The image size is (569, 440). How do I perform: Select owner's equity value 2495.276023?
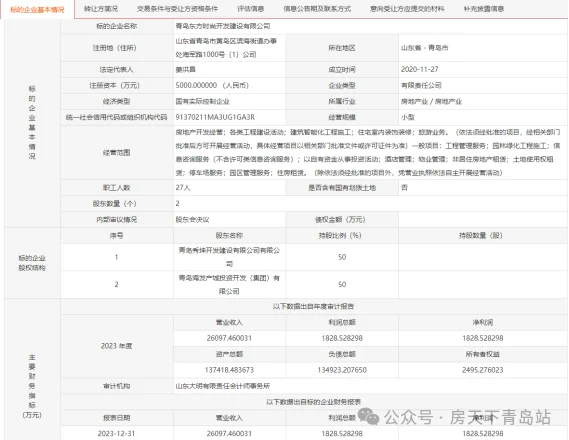[483, 370]
